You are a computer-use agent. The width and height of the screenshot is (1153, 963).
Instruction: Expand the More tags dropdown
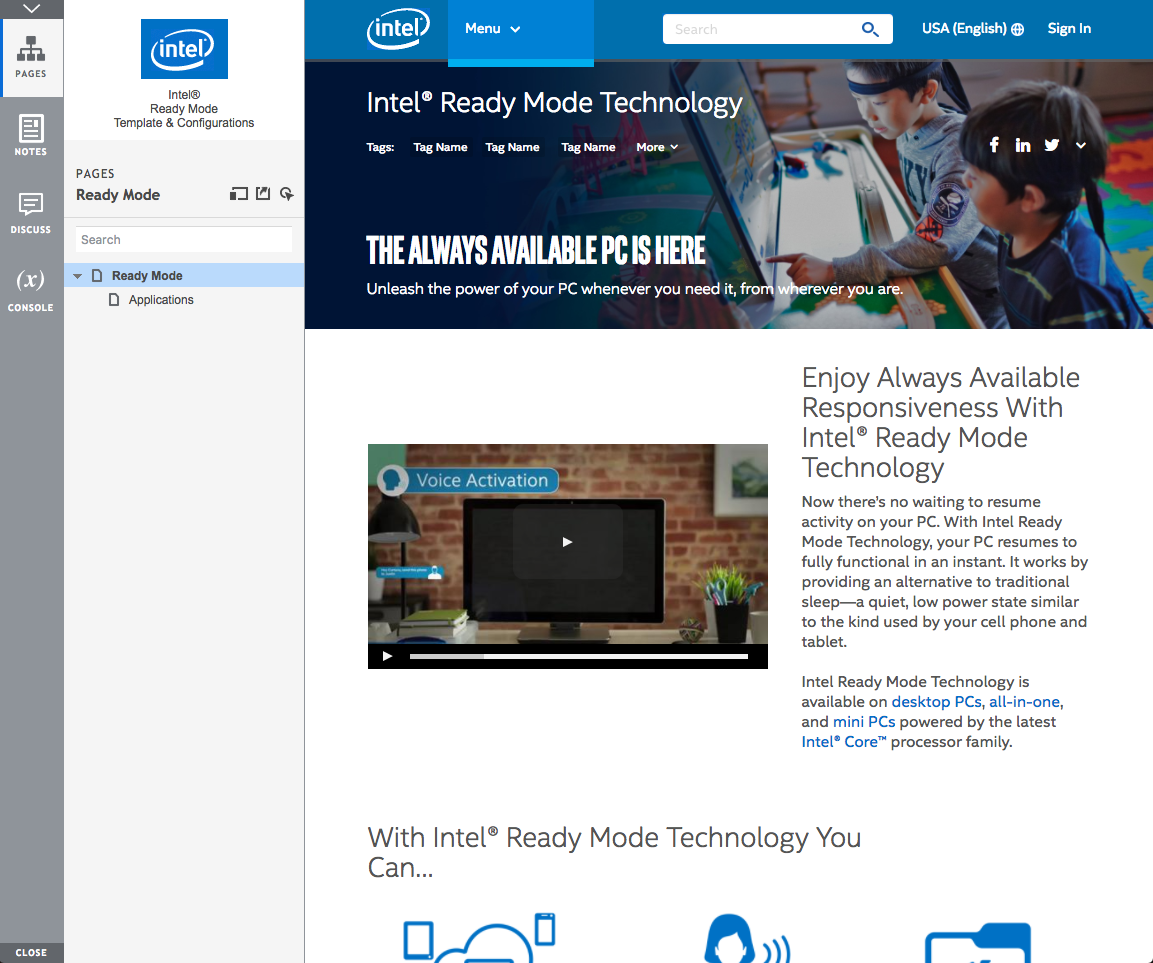(x=657, y=147)
